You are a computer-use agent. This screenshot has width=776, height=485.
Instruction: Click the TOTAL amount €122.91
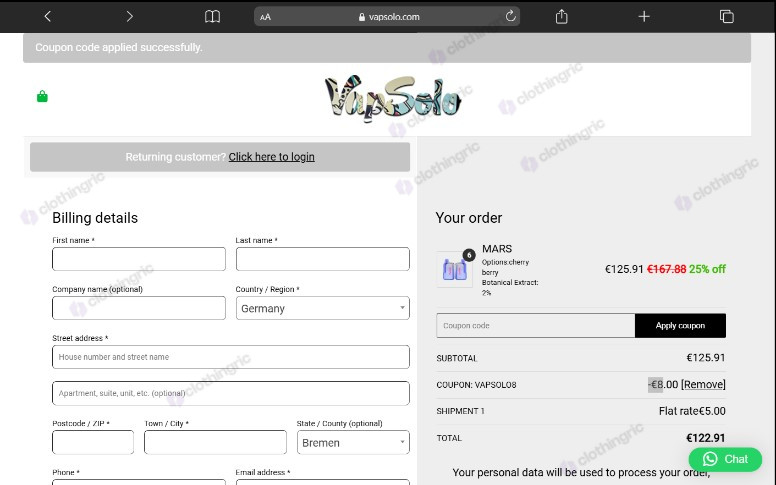[705, 438]
